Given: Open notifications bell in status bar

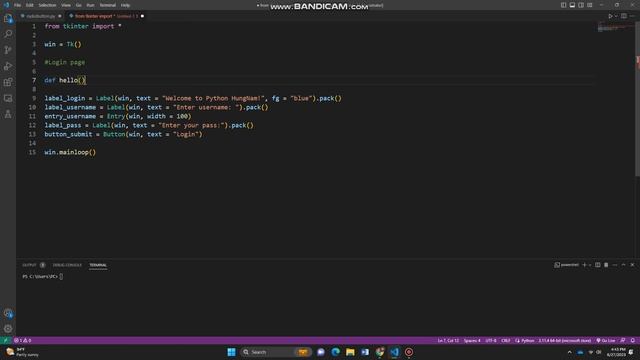Looking at the screenshot, I should 633,340.
